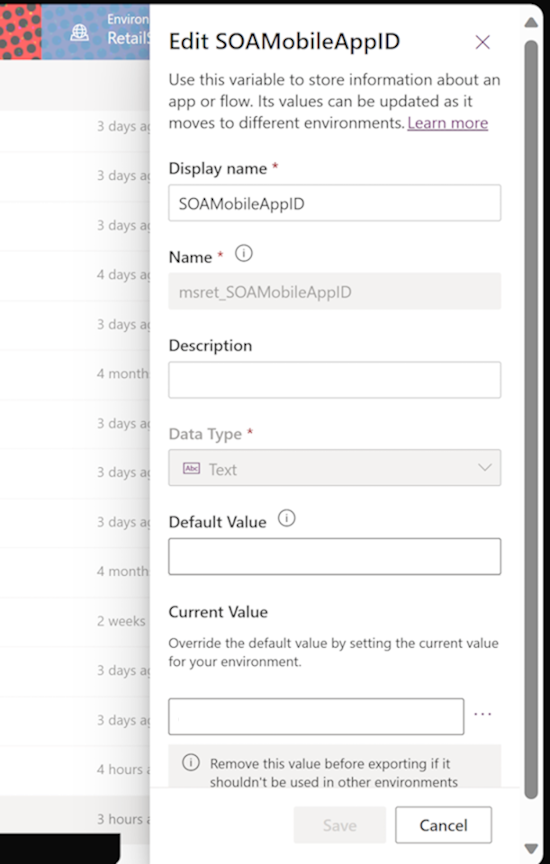
Task: Click the Cancel button
Action: [443, 825]
